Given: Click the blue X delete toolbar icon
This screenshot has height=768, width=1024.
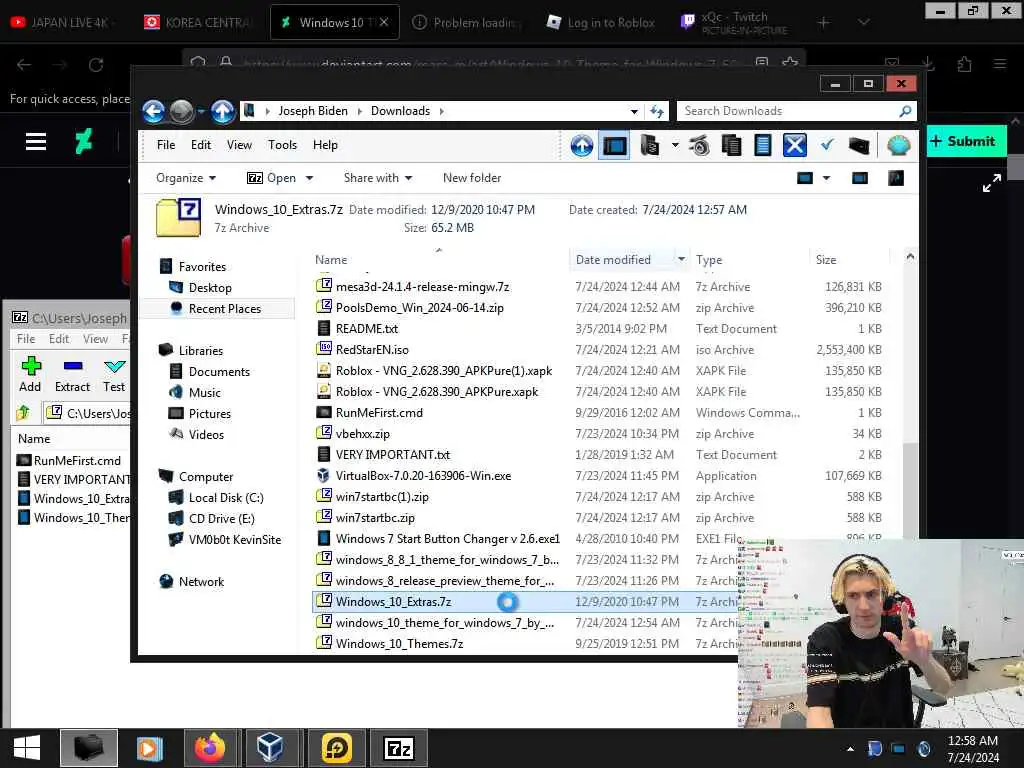Looking at the screenshot, I should pyautogui.click(x=794, y=145).
